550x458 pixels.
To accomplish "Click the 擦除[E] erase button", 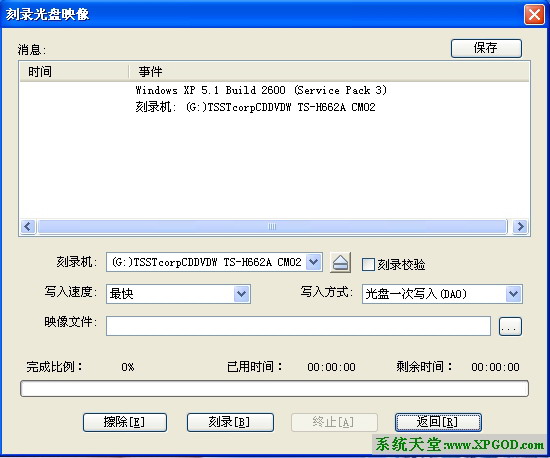I will [x=125, y=422].
